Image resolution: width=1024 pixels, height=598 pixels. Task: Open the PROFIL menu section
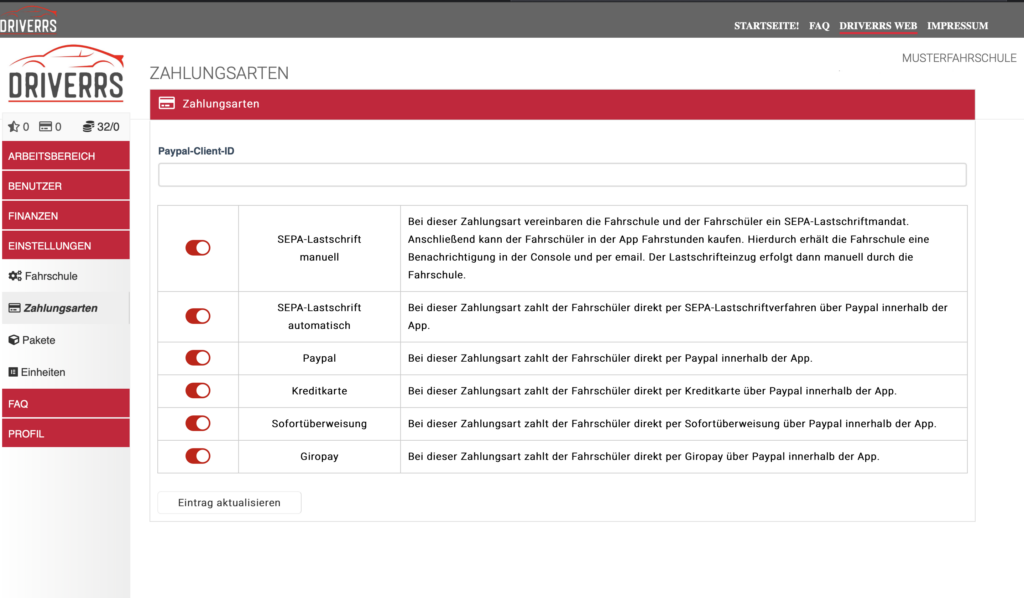pyautogui.click(x=66, y=433)
